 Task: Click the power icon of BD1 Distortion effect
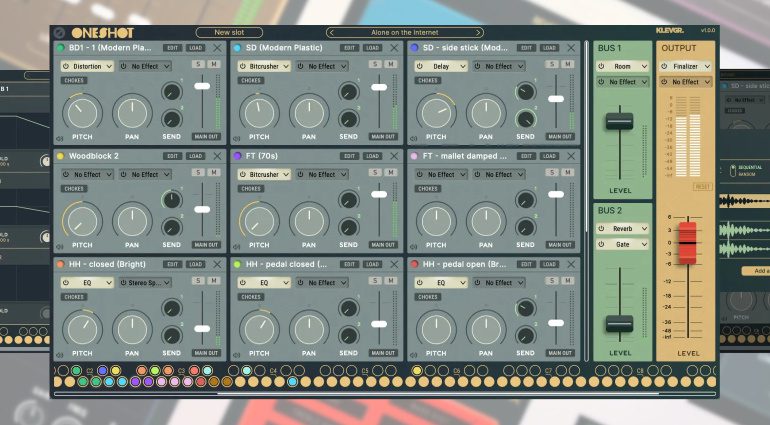tap(66, 66)
